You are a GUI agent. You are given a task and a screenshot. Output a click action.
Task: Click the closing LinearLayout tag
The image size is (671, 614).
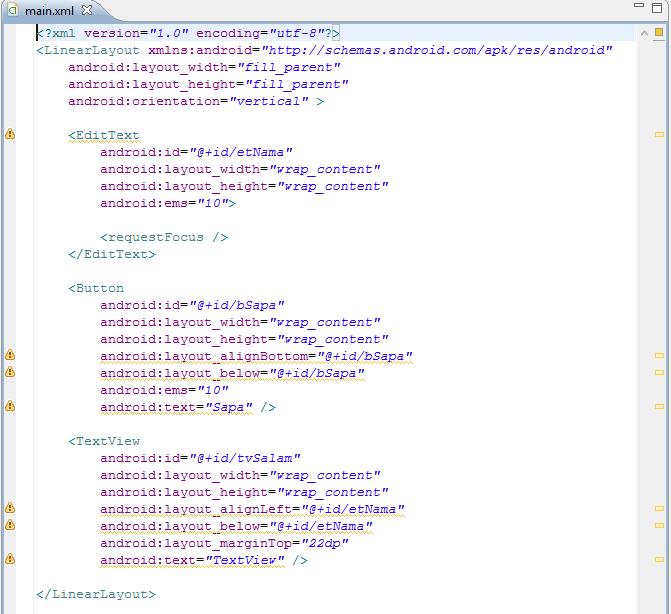pos(96,594)
